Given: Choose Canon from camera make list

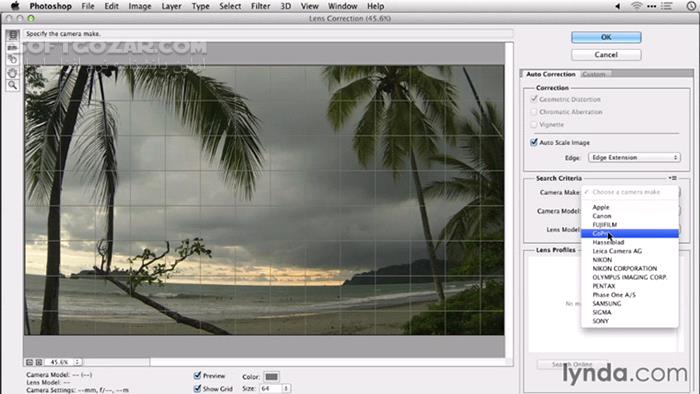Looking at the screenshot, I should 629,216.
